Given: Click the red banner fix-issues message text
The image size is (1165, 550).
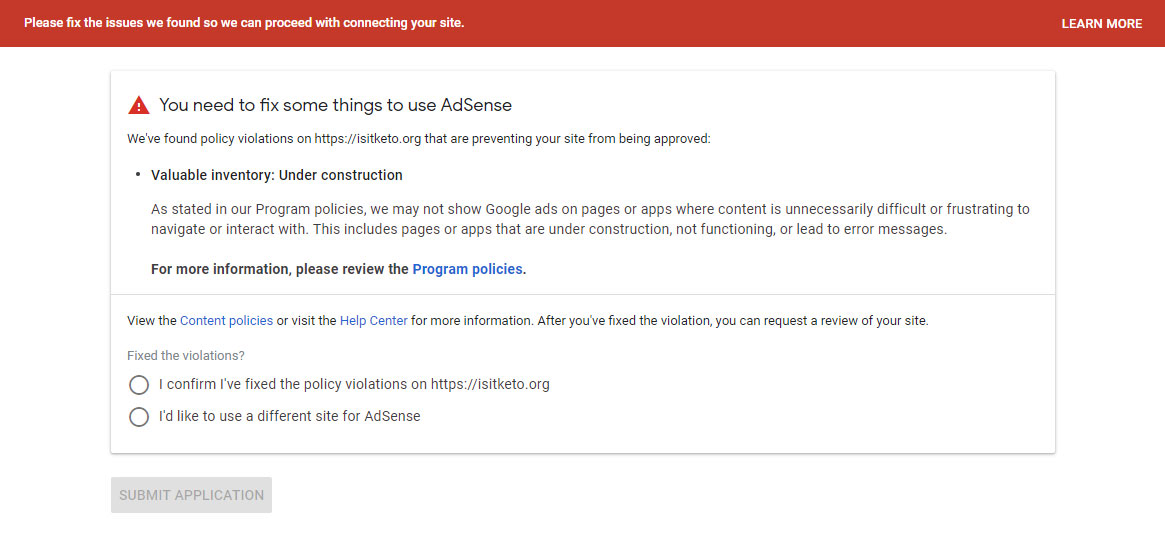Looking at the screenshot, I should 244,23.
